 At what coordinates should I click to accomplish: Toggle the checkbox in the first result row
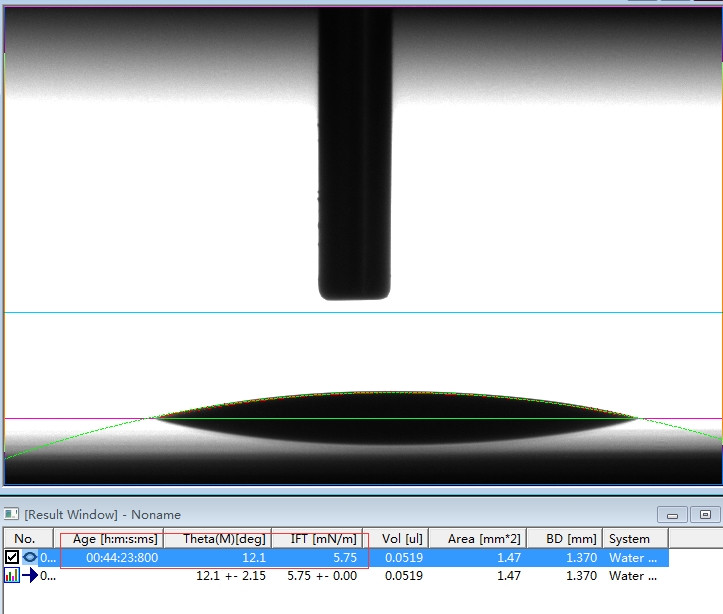pyautogui.click(x=12, y=557)
